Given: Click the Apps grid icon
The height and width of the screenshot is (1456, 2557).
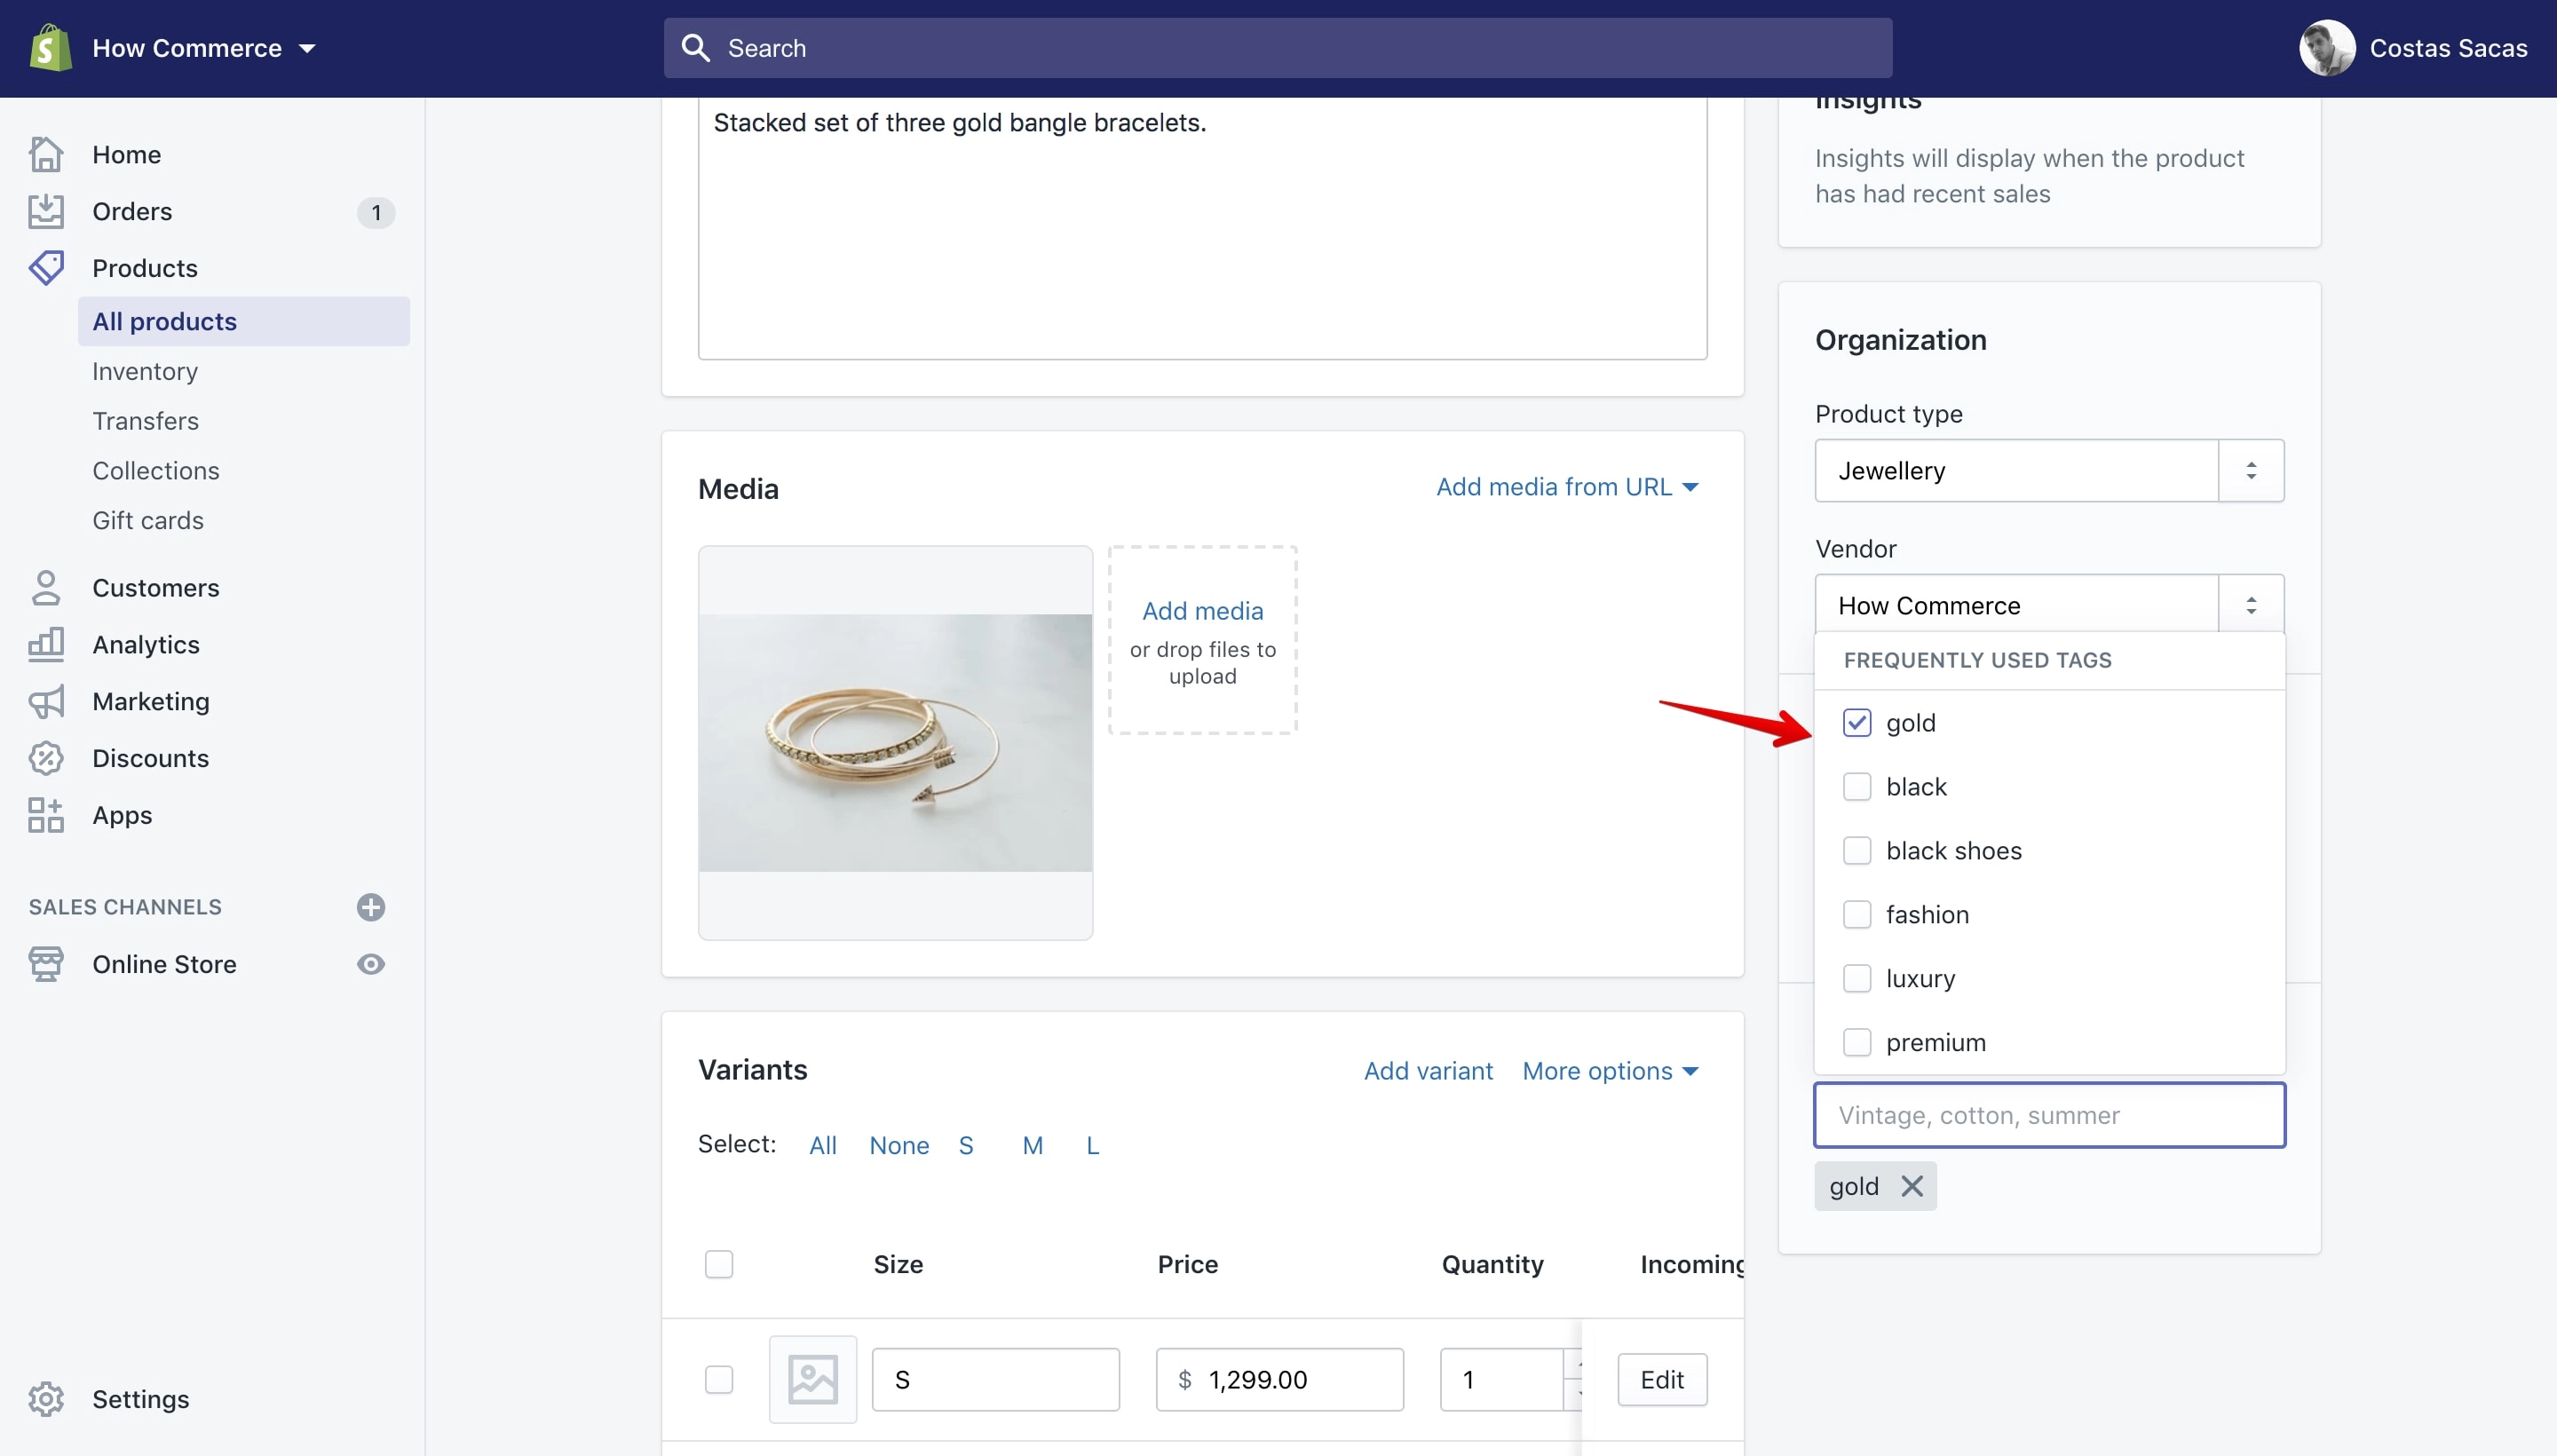Looking at the screenshot, I should pyautogui.click(x=46, y=815).
